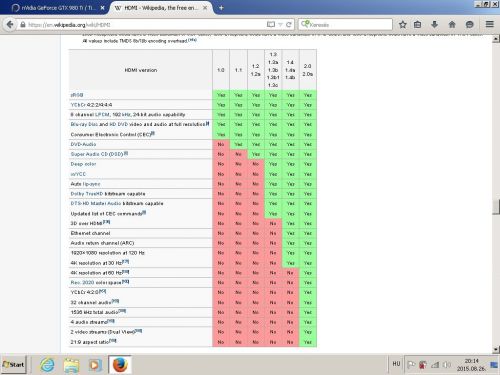This screenshot has width=500, height=375.
Task: Open the Action Center flag tray icon
Action: point(411,365)
